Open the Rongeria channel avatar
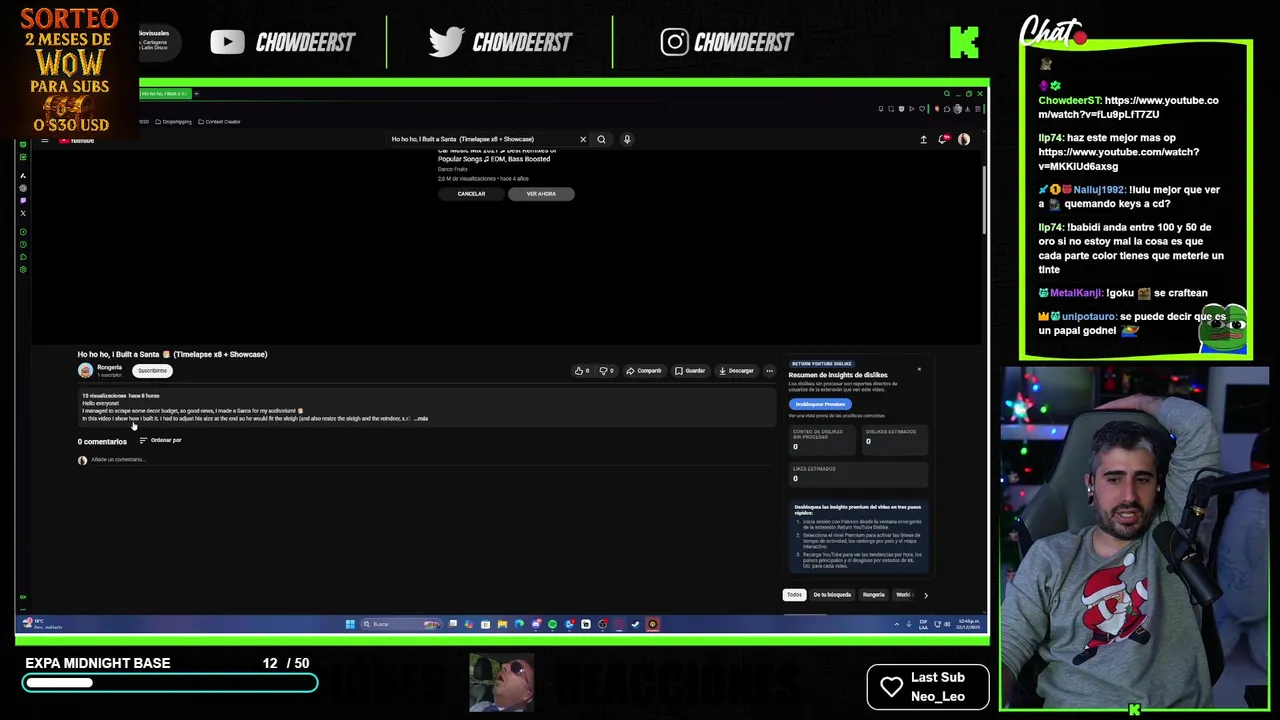This screenshot has width=1280, height=720. point(85,371)
